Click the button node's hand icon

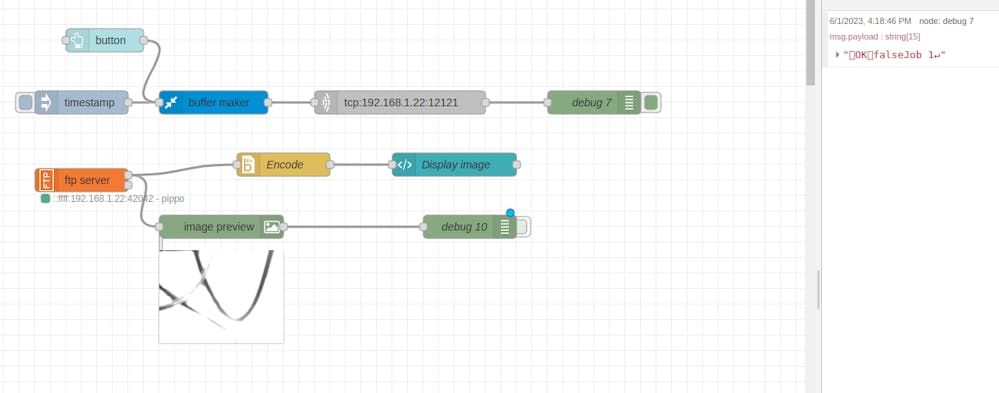tap(78, 40)
